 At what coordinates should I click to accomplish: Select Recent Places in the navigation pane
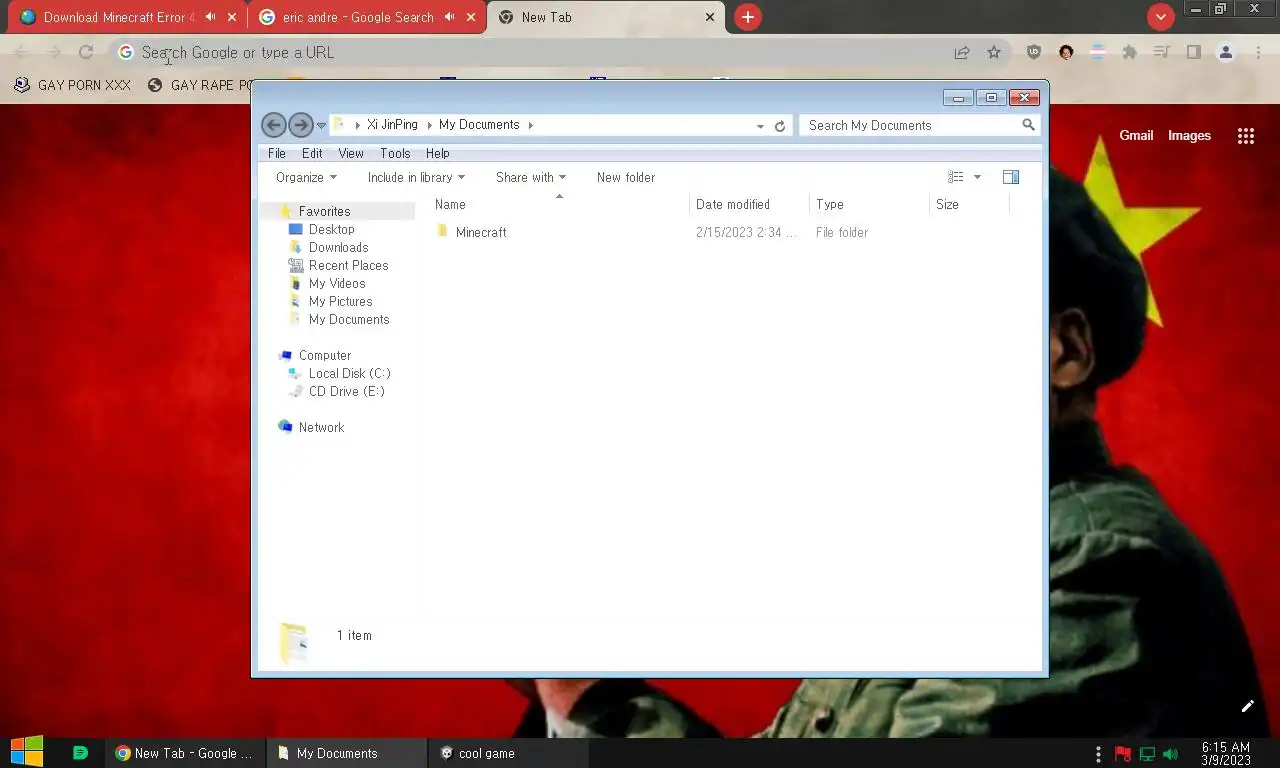(x=348, y=265)
